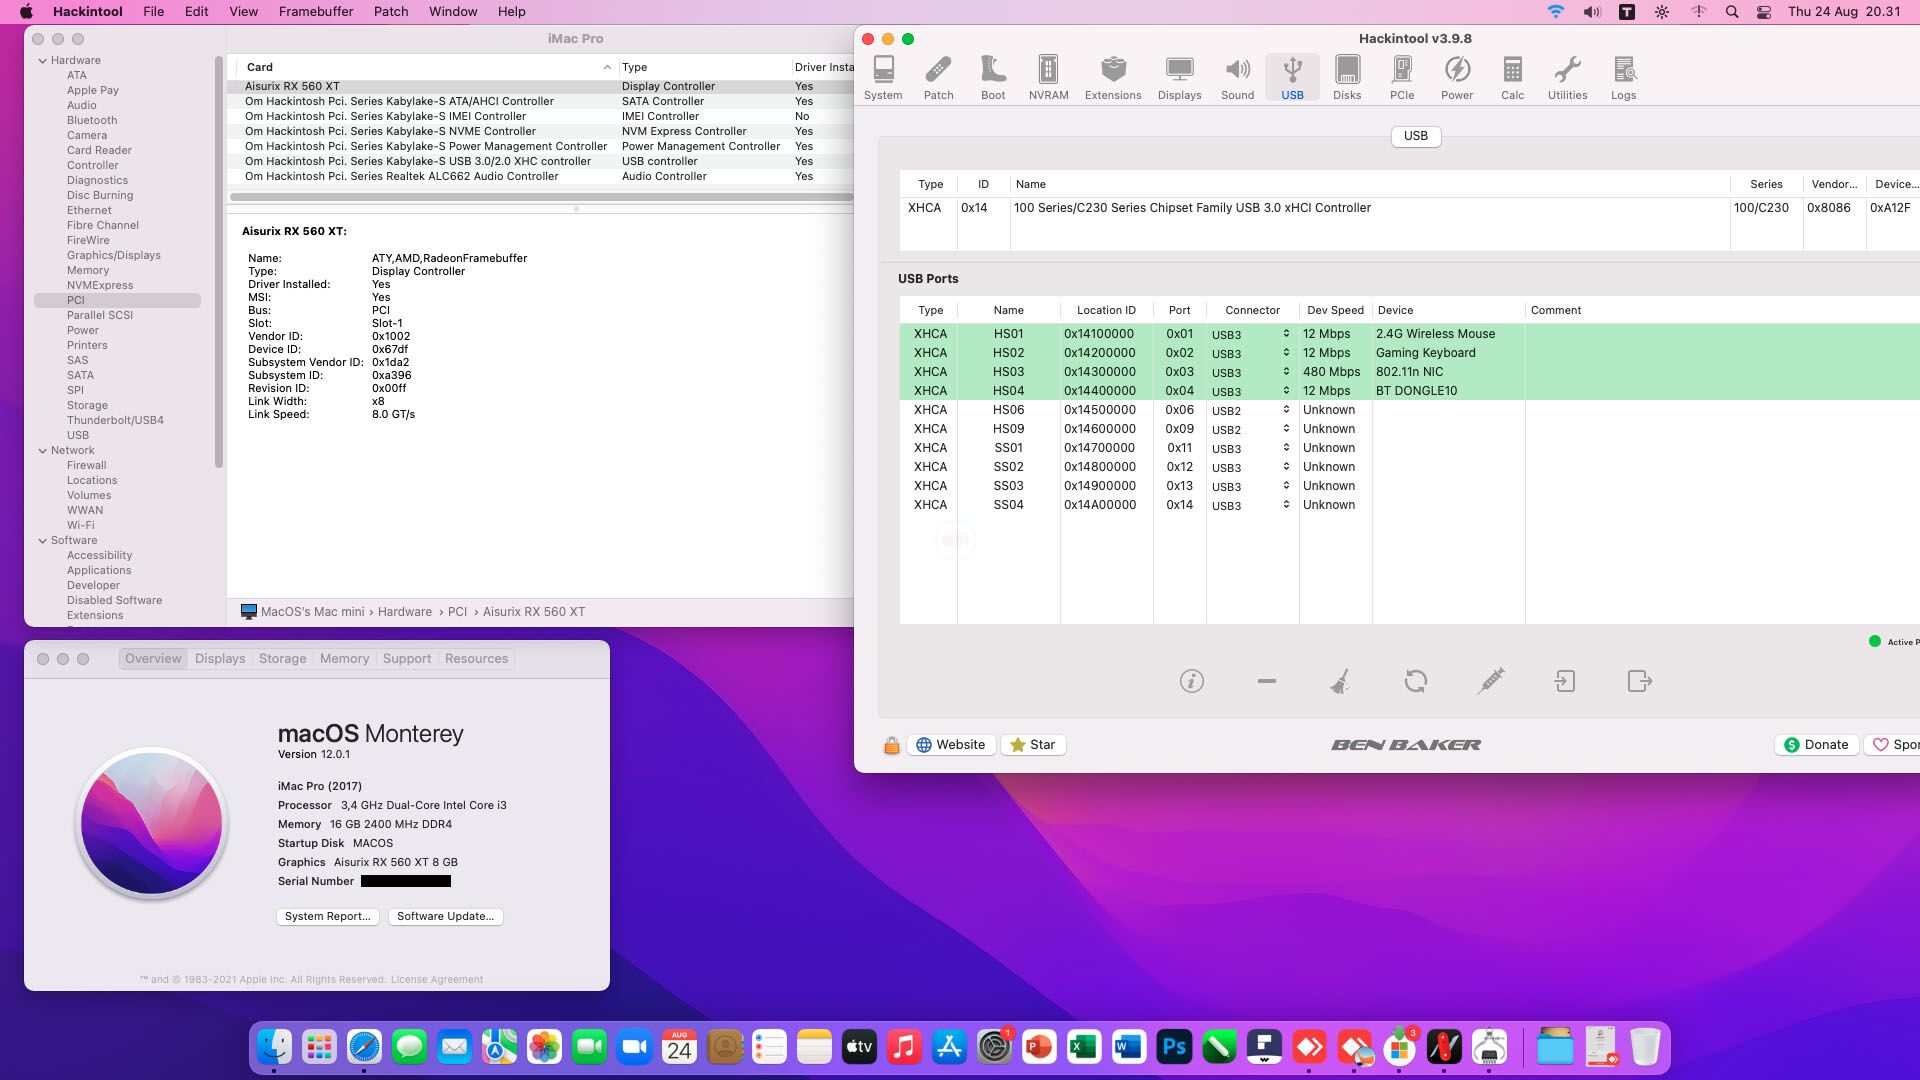Select the XHCA 0x14 controller row
The image size is (1920, 1080).
coord(1409,208)
